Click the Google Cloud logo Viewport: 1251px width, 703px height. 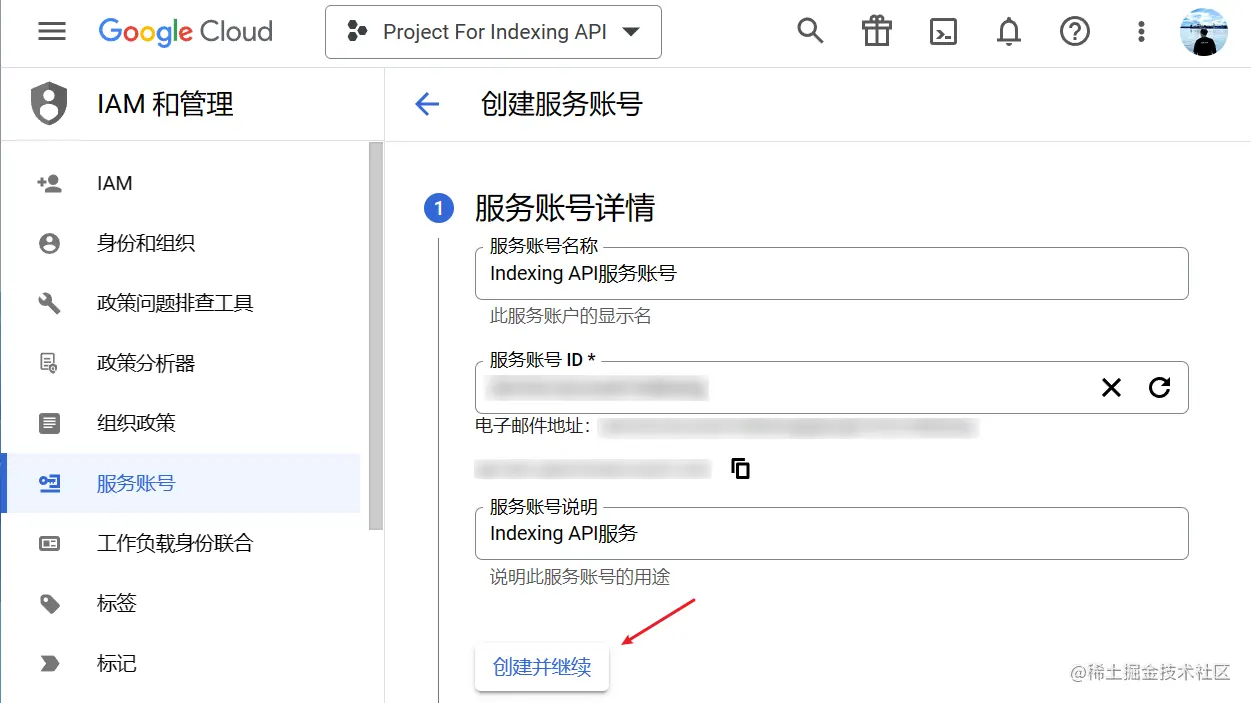coord(186,32)
